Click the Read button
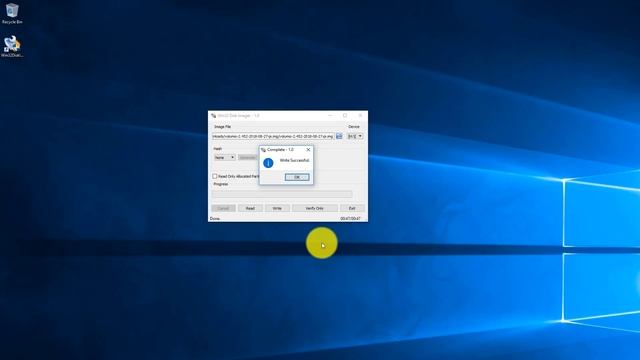This screenshot has height=360, width=640. (x=250, y=208)
